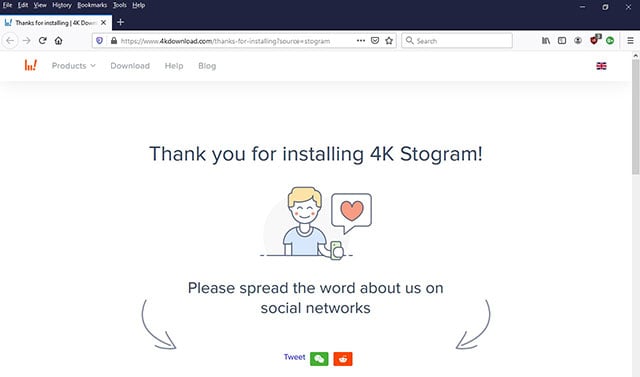Go to the Download page link

130,66
